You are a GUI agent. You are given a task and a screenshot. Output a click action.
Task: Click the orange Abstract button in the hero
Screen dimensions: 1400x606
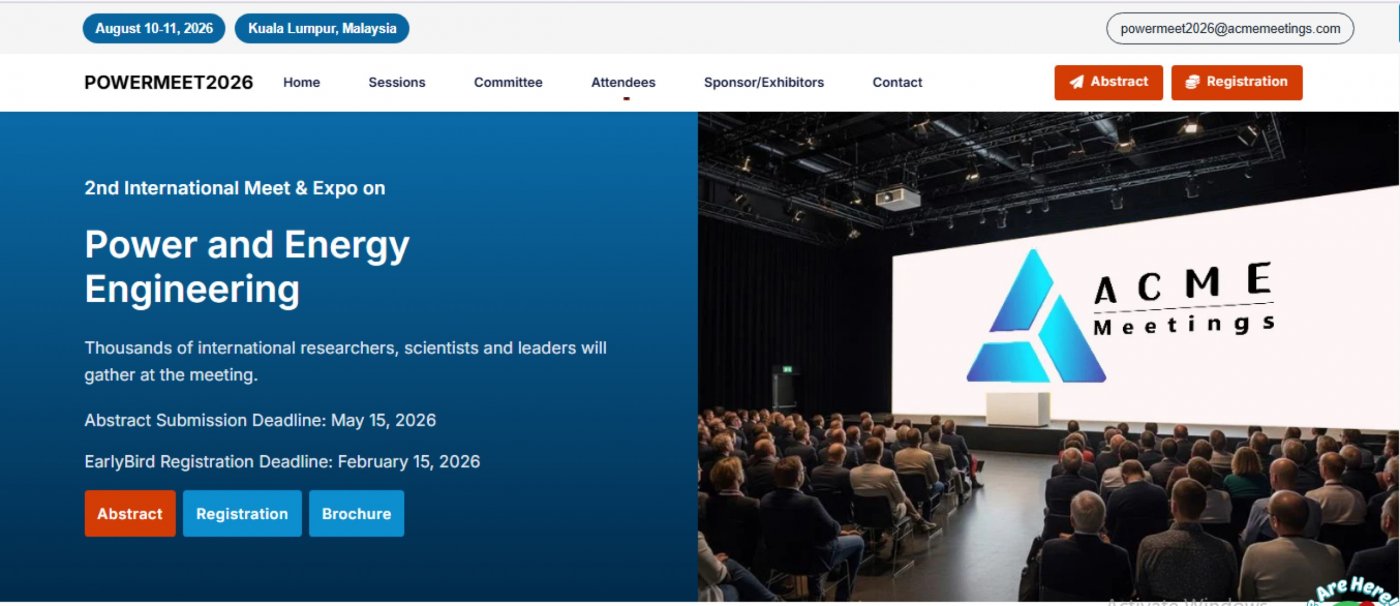(x=130, y=514)
